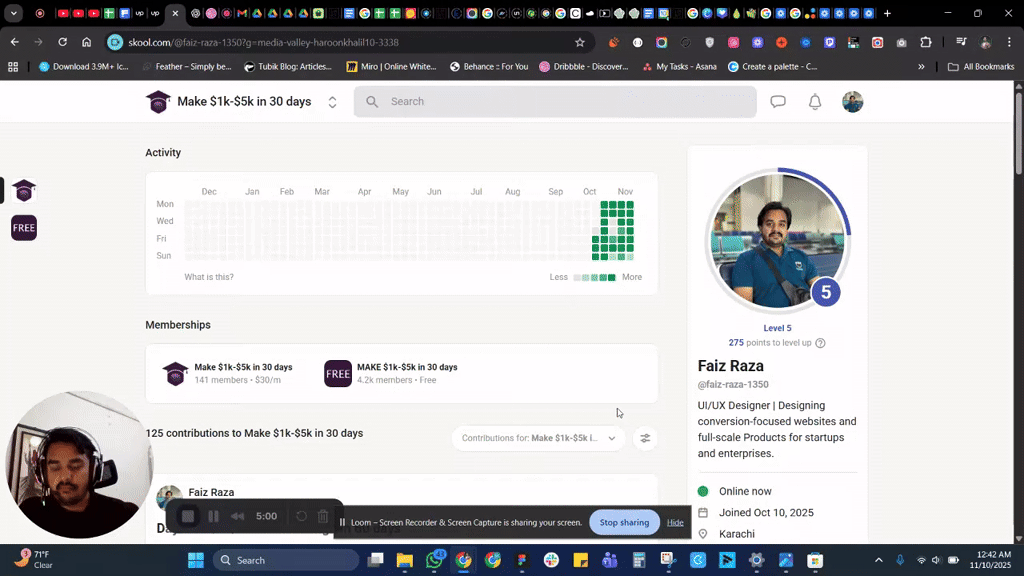This screenshot has height=576, width=1024.
Task: Click the Hide link on sharing bar
Action: pos(675,522)
